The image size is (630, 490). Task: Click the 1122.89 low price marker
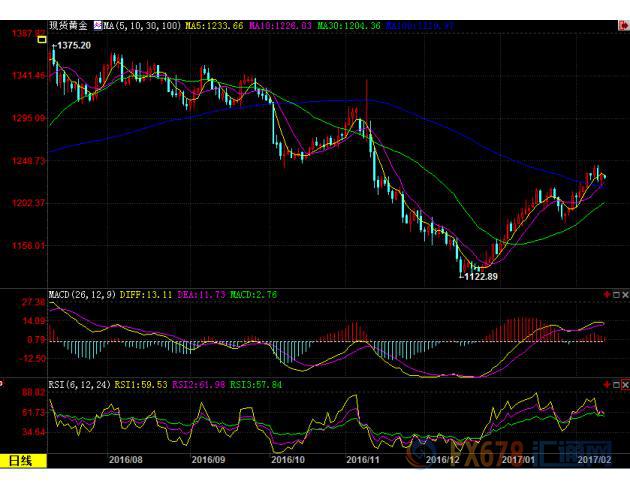[x=479, y=276]
